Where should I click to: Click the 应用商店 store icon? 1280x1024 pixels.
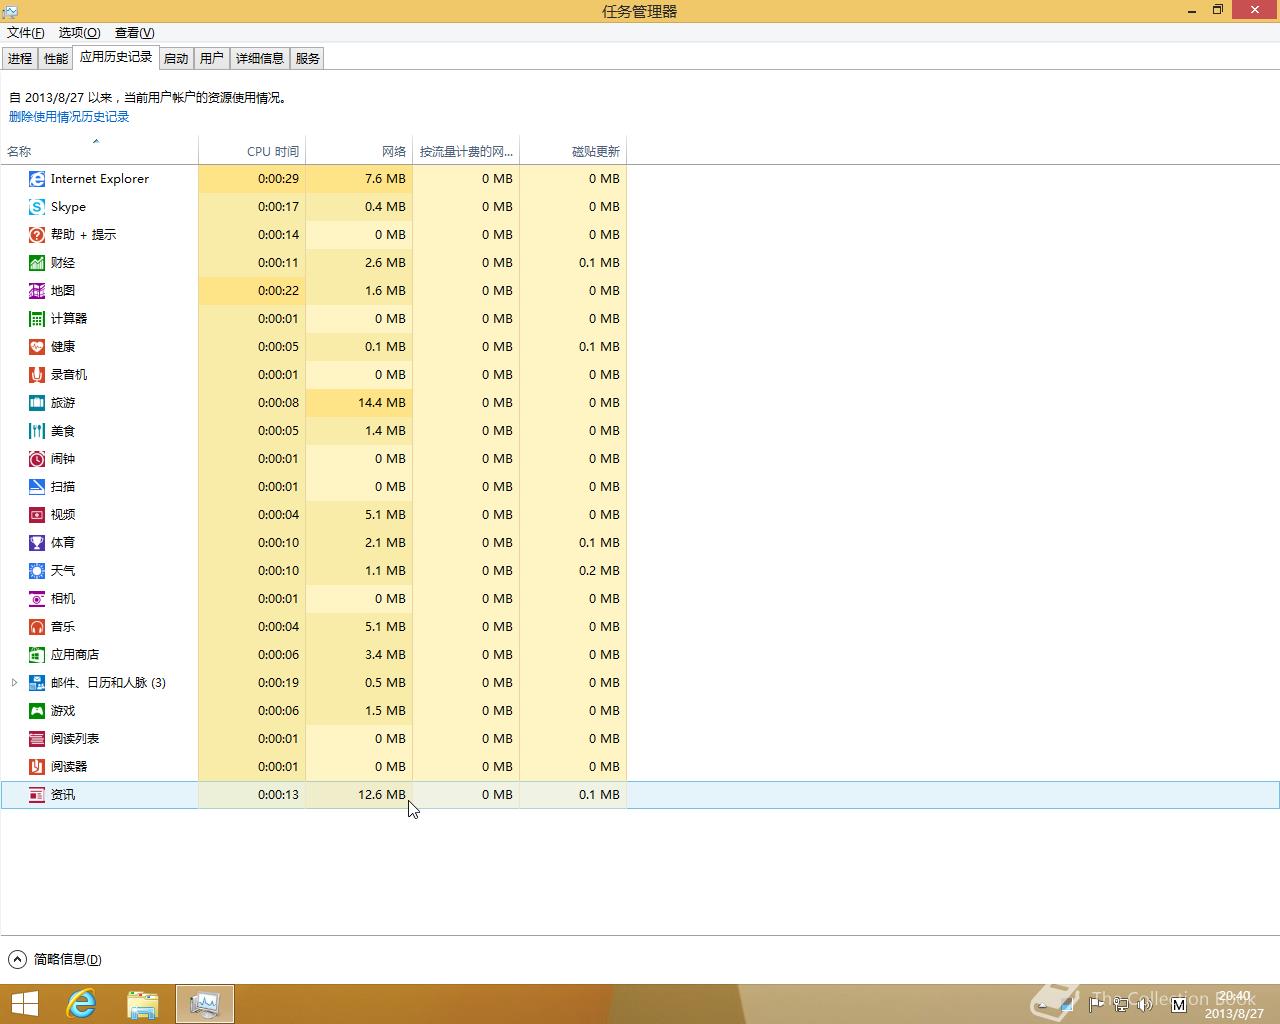click(37, 655)
